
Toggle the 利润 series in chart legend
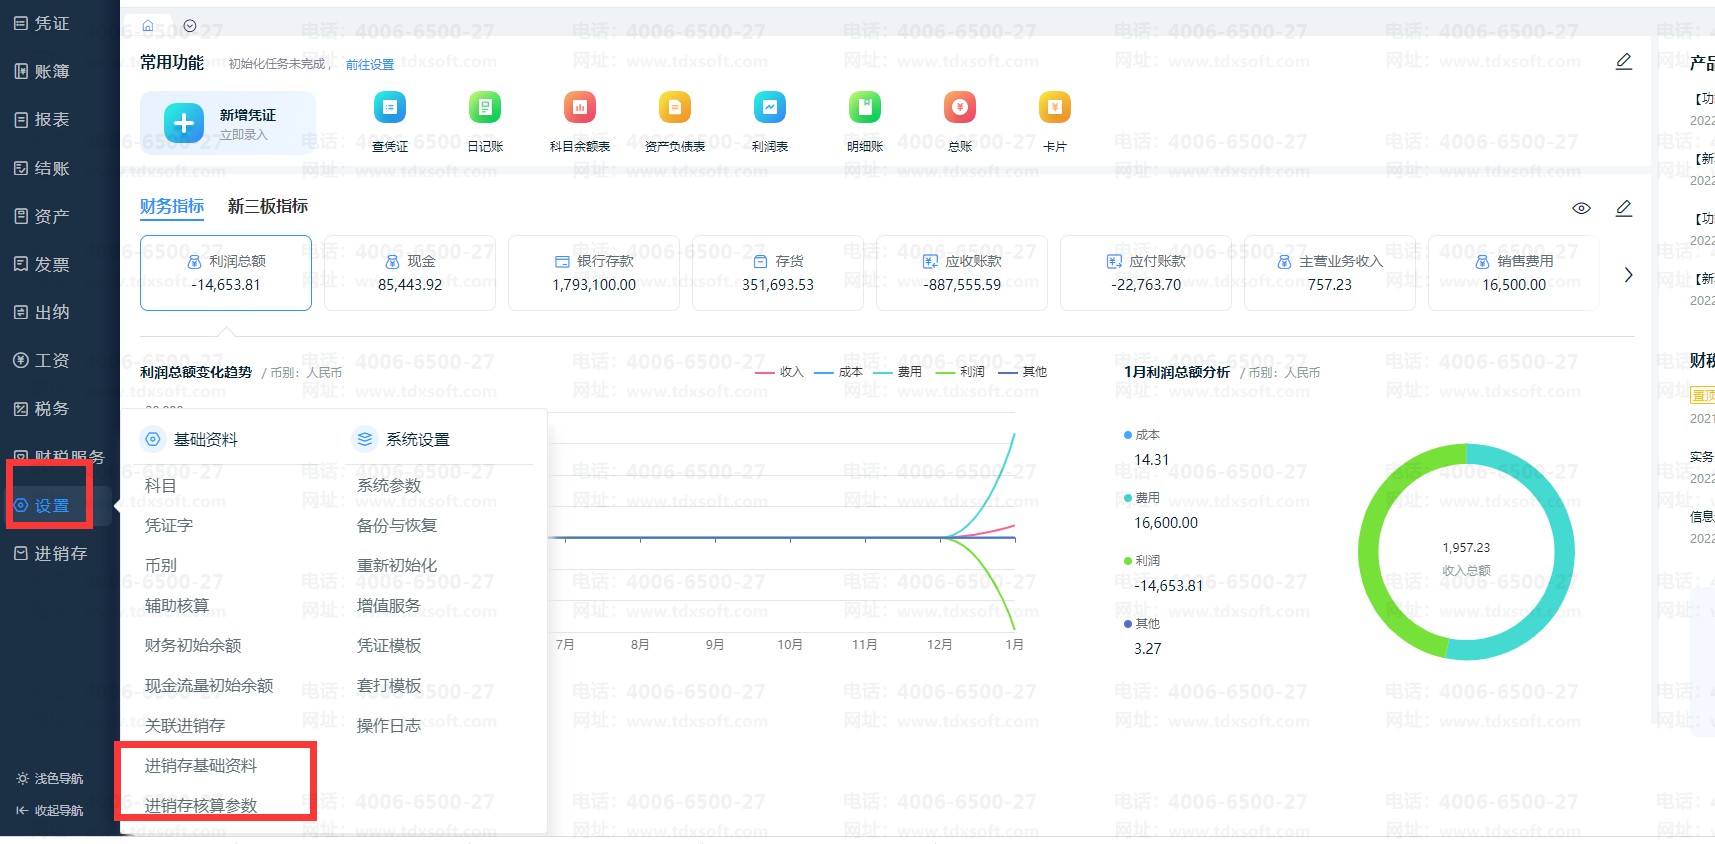(x=960, y=372)
